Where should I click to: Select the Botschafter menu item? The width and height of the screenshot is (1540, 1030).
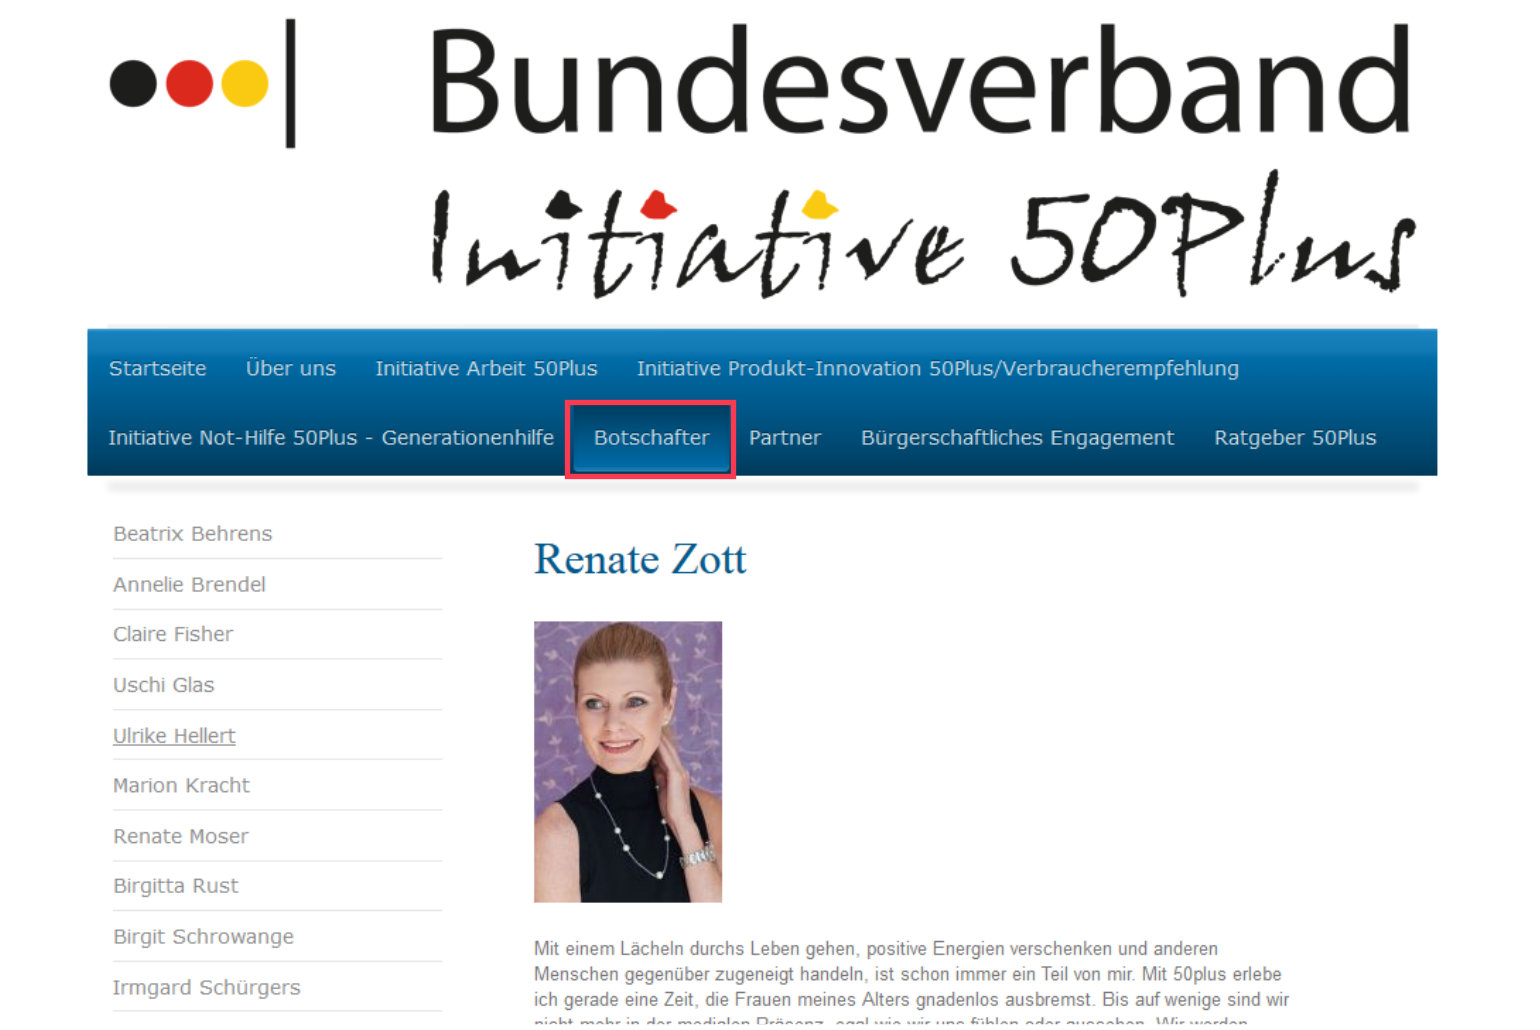click(651, 438)
